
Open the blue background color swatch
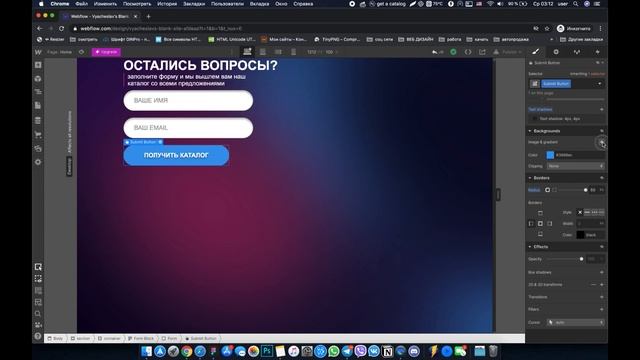click(x=550, y=155)
